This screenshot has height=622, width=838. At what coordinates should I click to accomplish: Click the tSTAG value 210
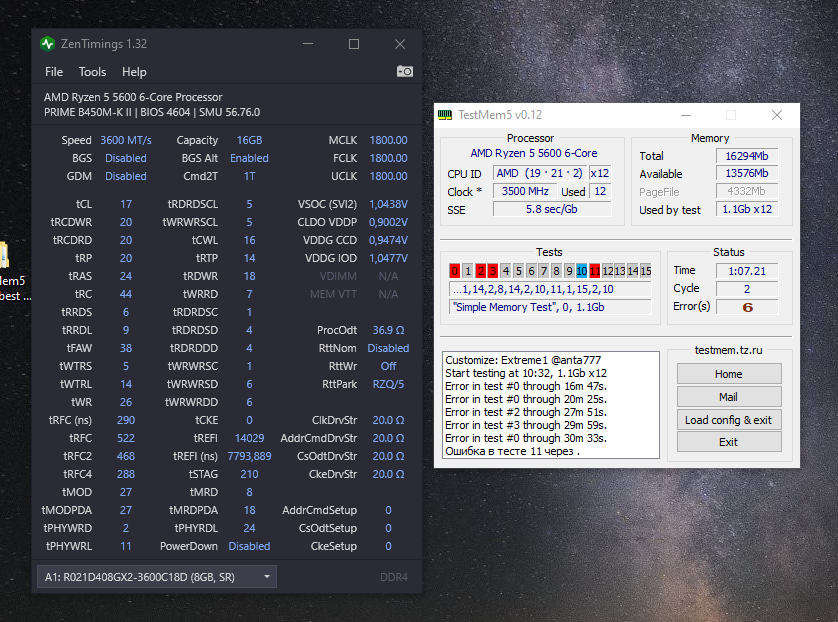(x=249, y=474)
